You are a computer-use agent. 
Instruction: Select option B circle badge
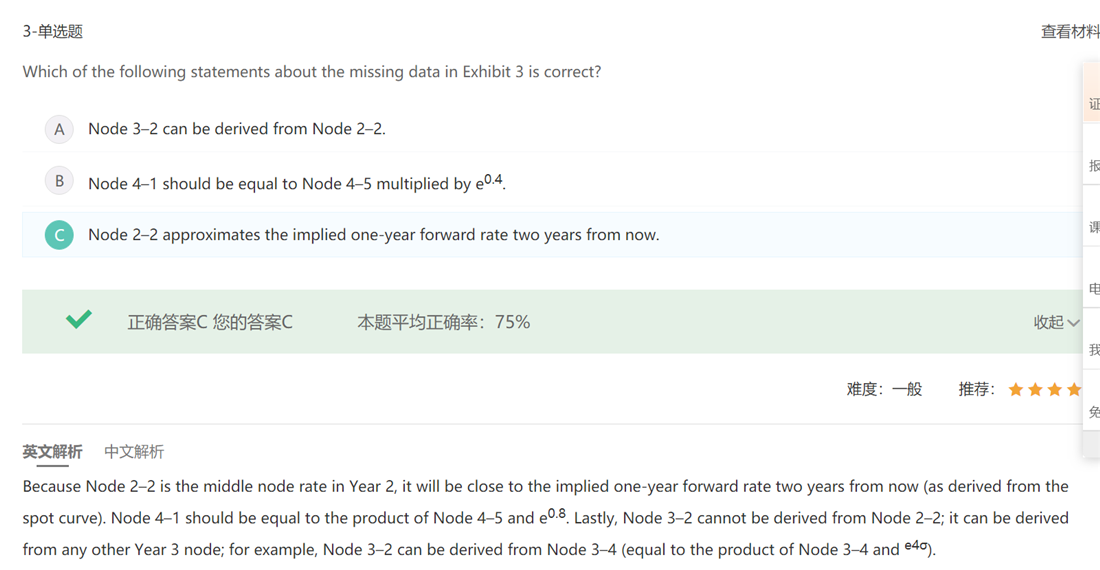(x=59, y=181)
